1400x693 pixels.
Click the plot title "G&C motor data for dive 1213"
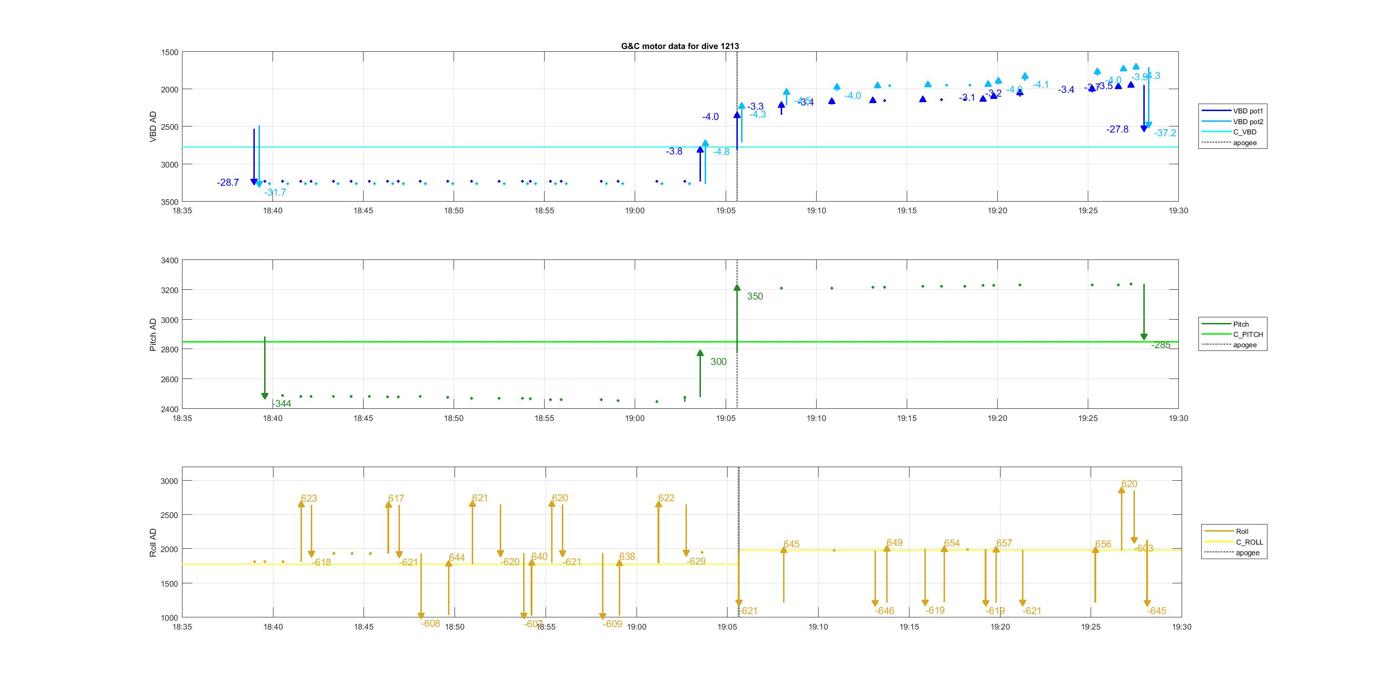click(680, 46)
